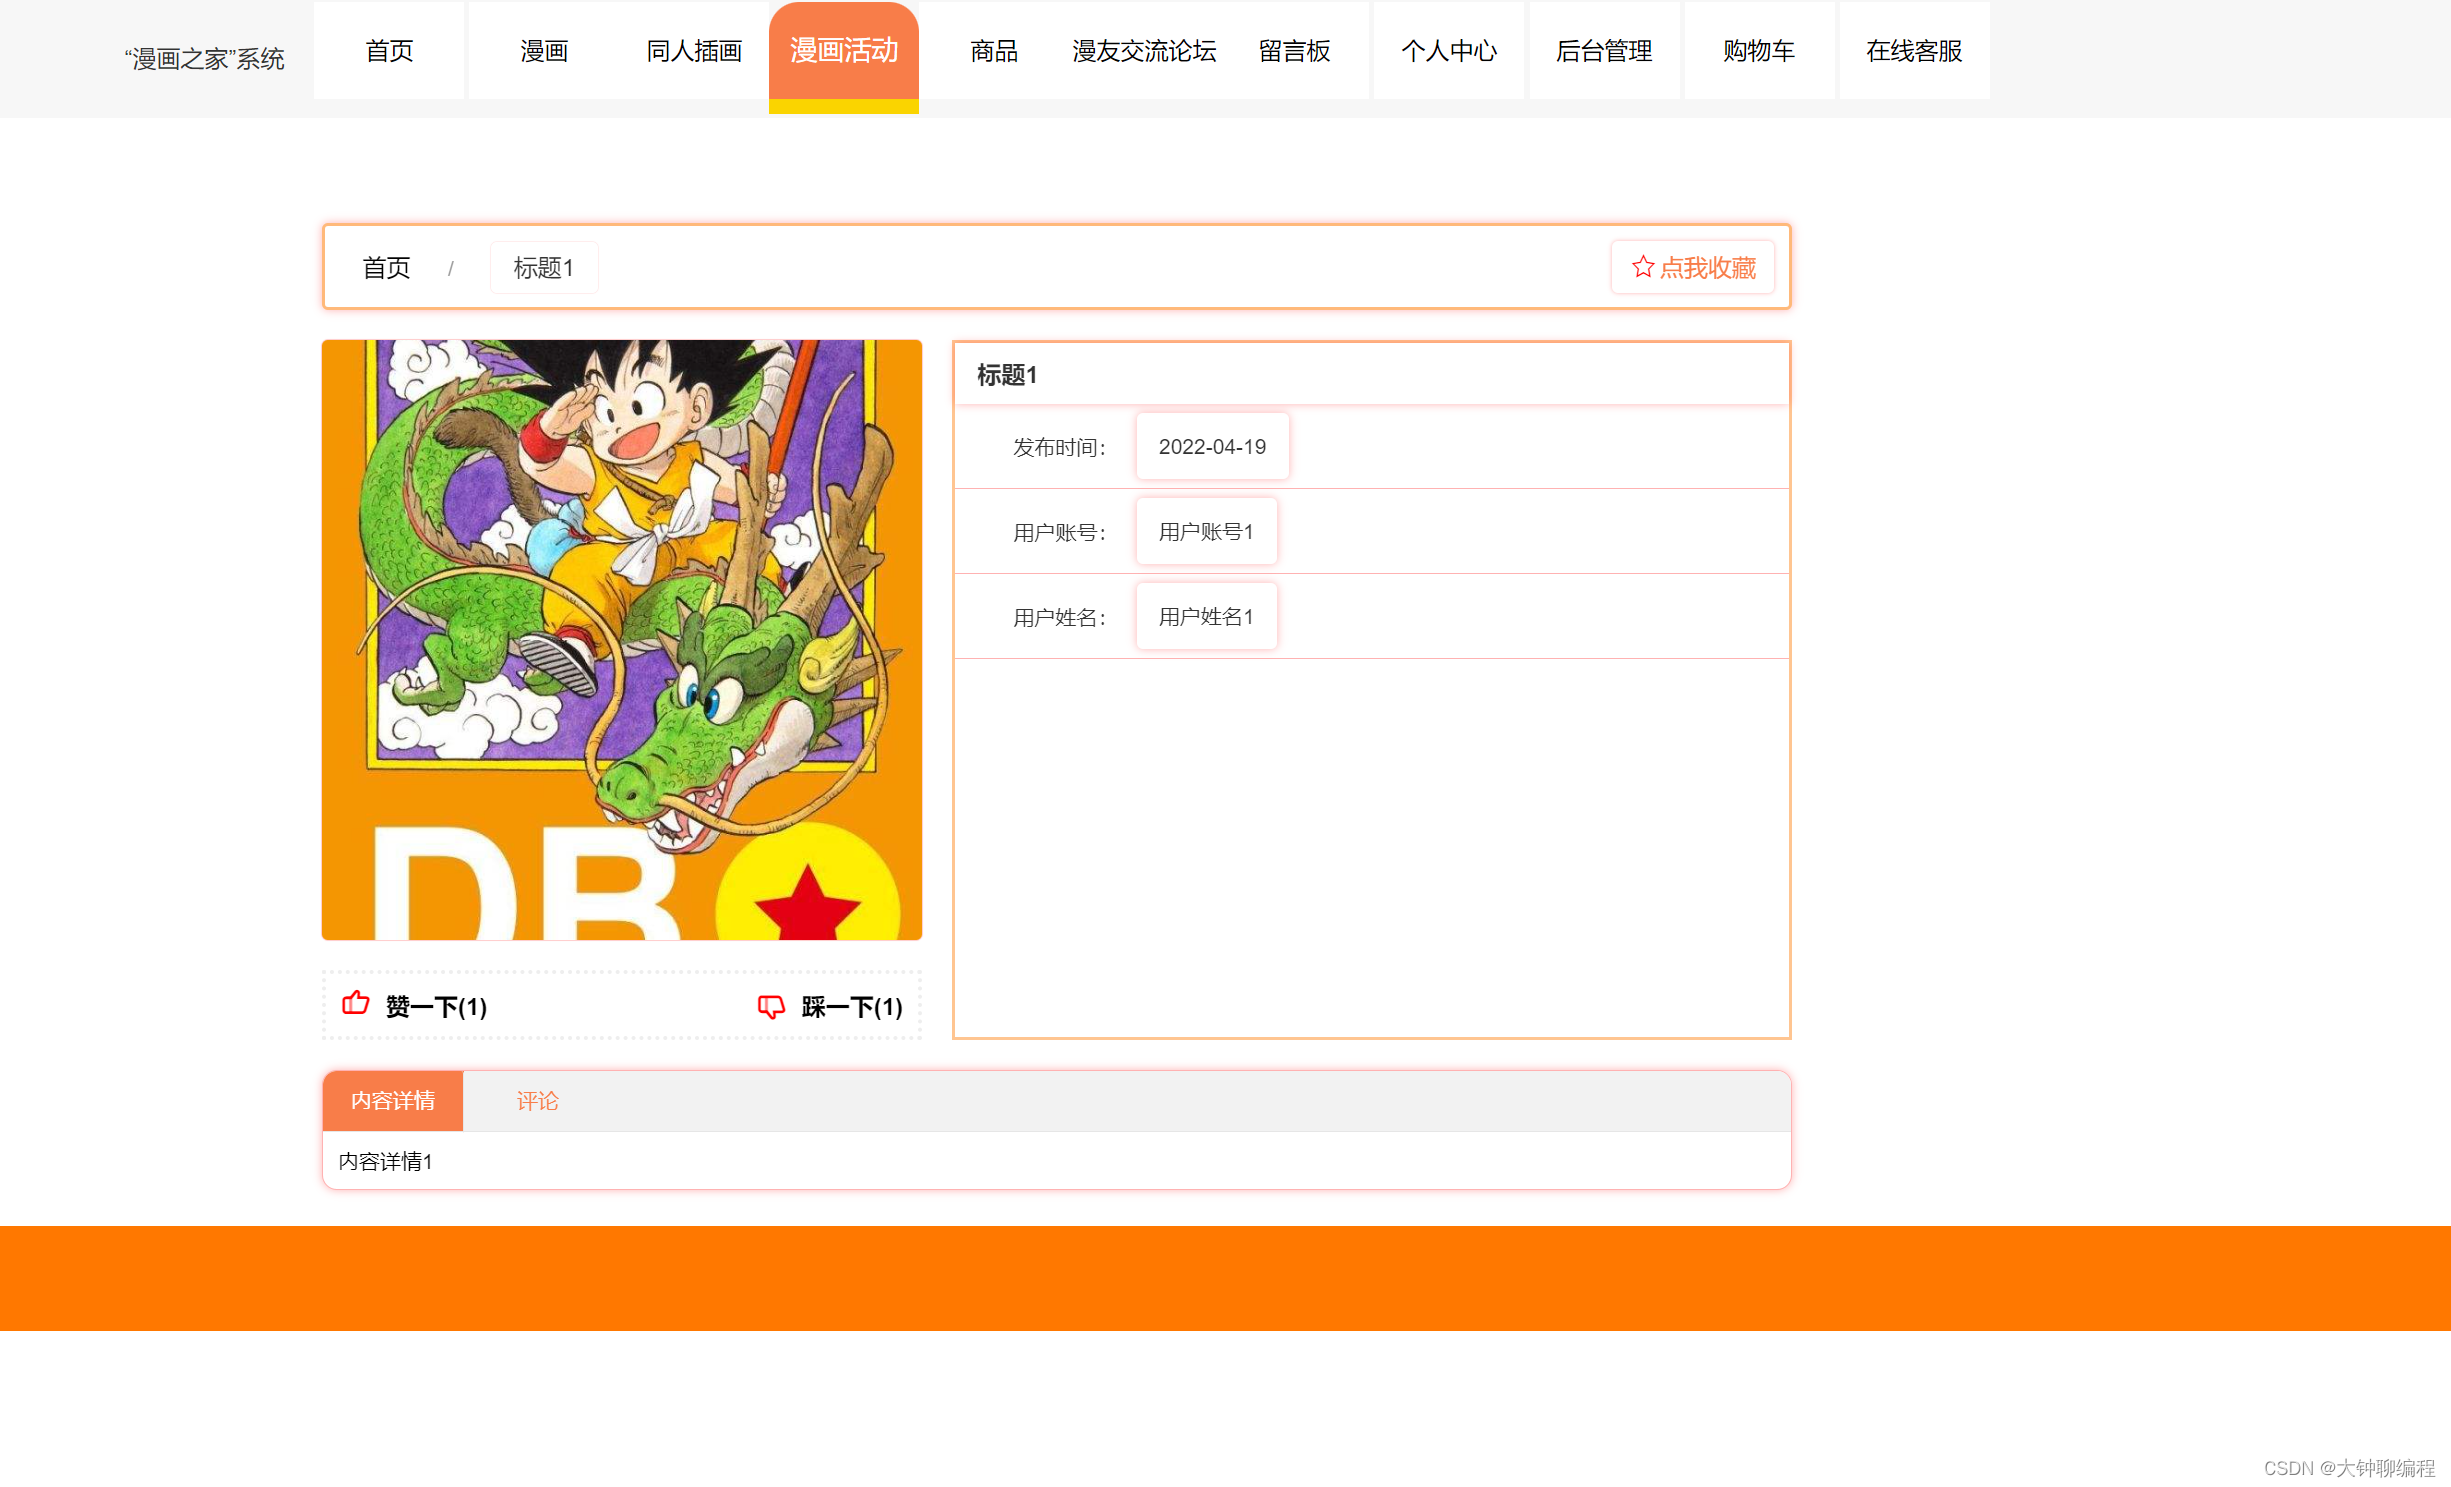2451x1487 pixels.
Task: Open the 漫友交流论坛 forum
Action: pos(1144,51)
